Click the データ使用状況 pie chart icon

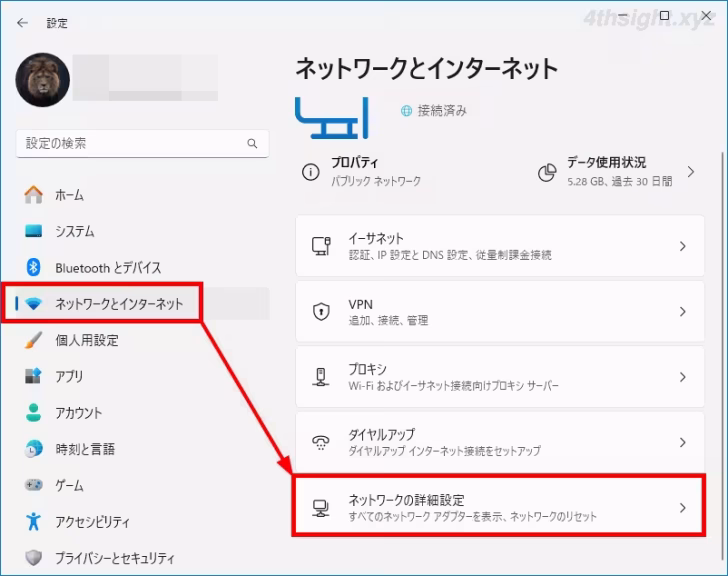[x=547, y=172]
